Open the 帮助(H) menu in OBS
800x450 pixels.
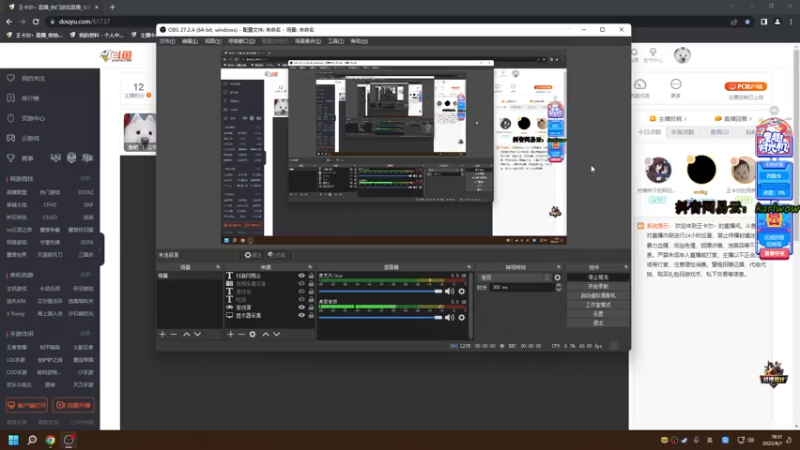pyautogui.click(x=359, y=41)
